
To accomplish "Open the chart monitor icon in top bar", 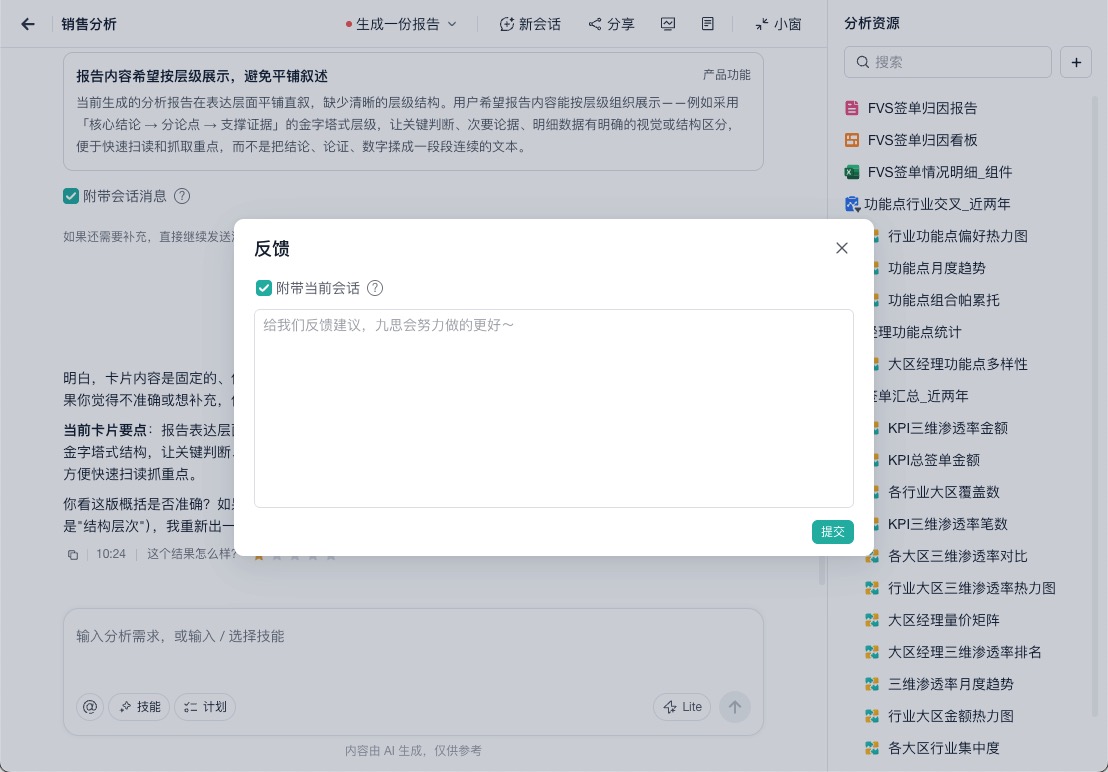I will pyautogui.click(x=668, y=24).
